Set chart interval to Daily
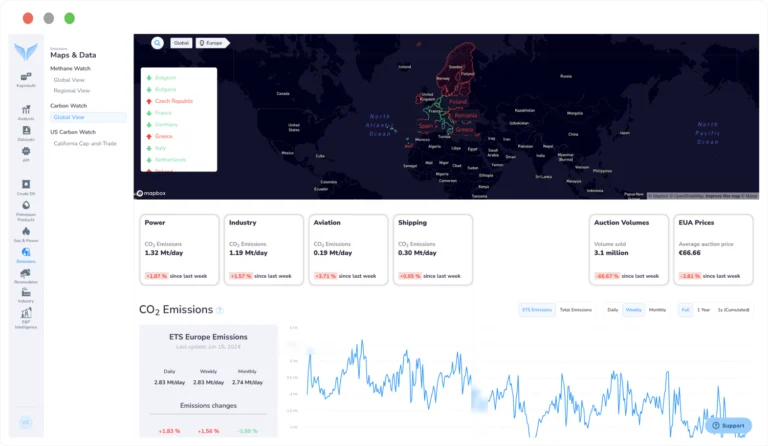The image size is (768, 446). (612, 310)
